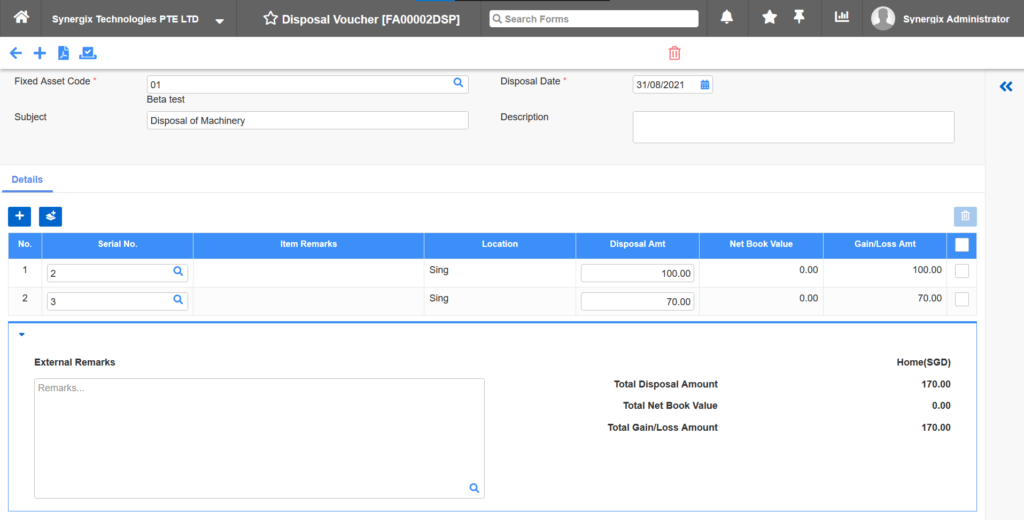Expand the right side panel chevrons
This screenshot has height=520, width=1024.
pos(1006,87)
